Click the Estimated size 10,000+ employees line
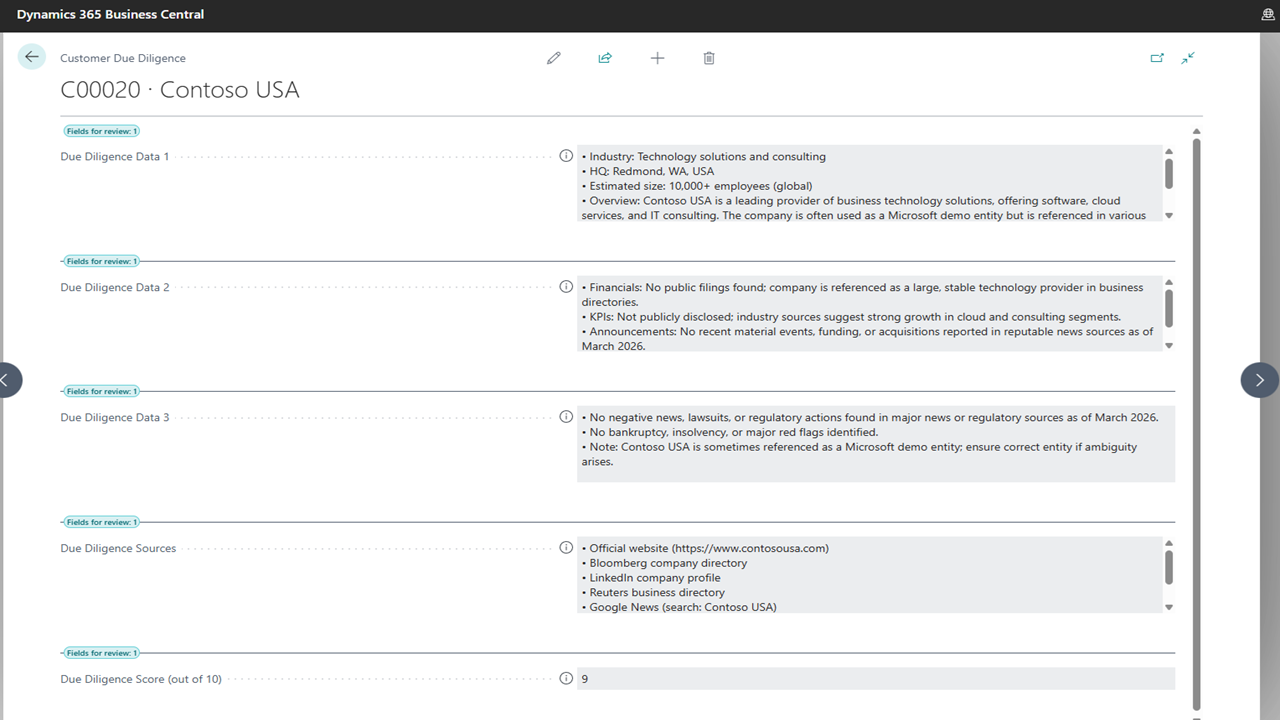Image resolution: width=1280 pixels, height=720 pixels. click(697, 186)
